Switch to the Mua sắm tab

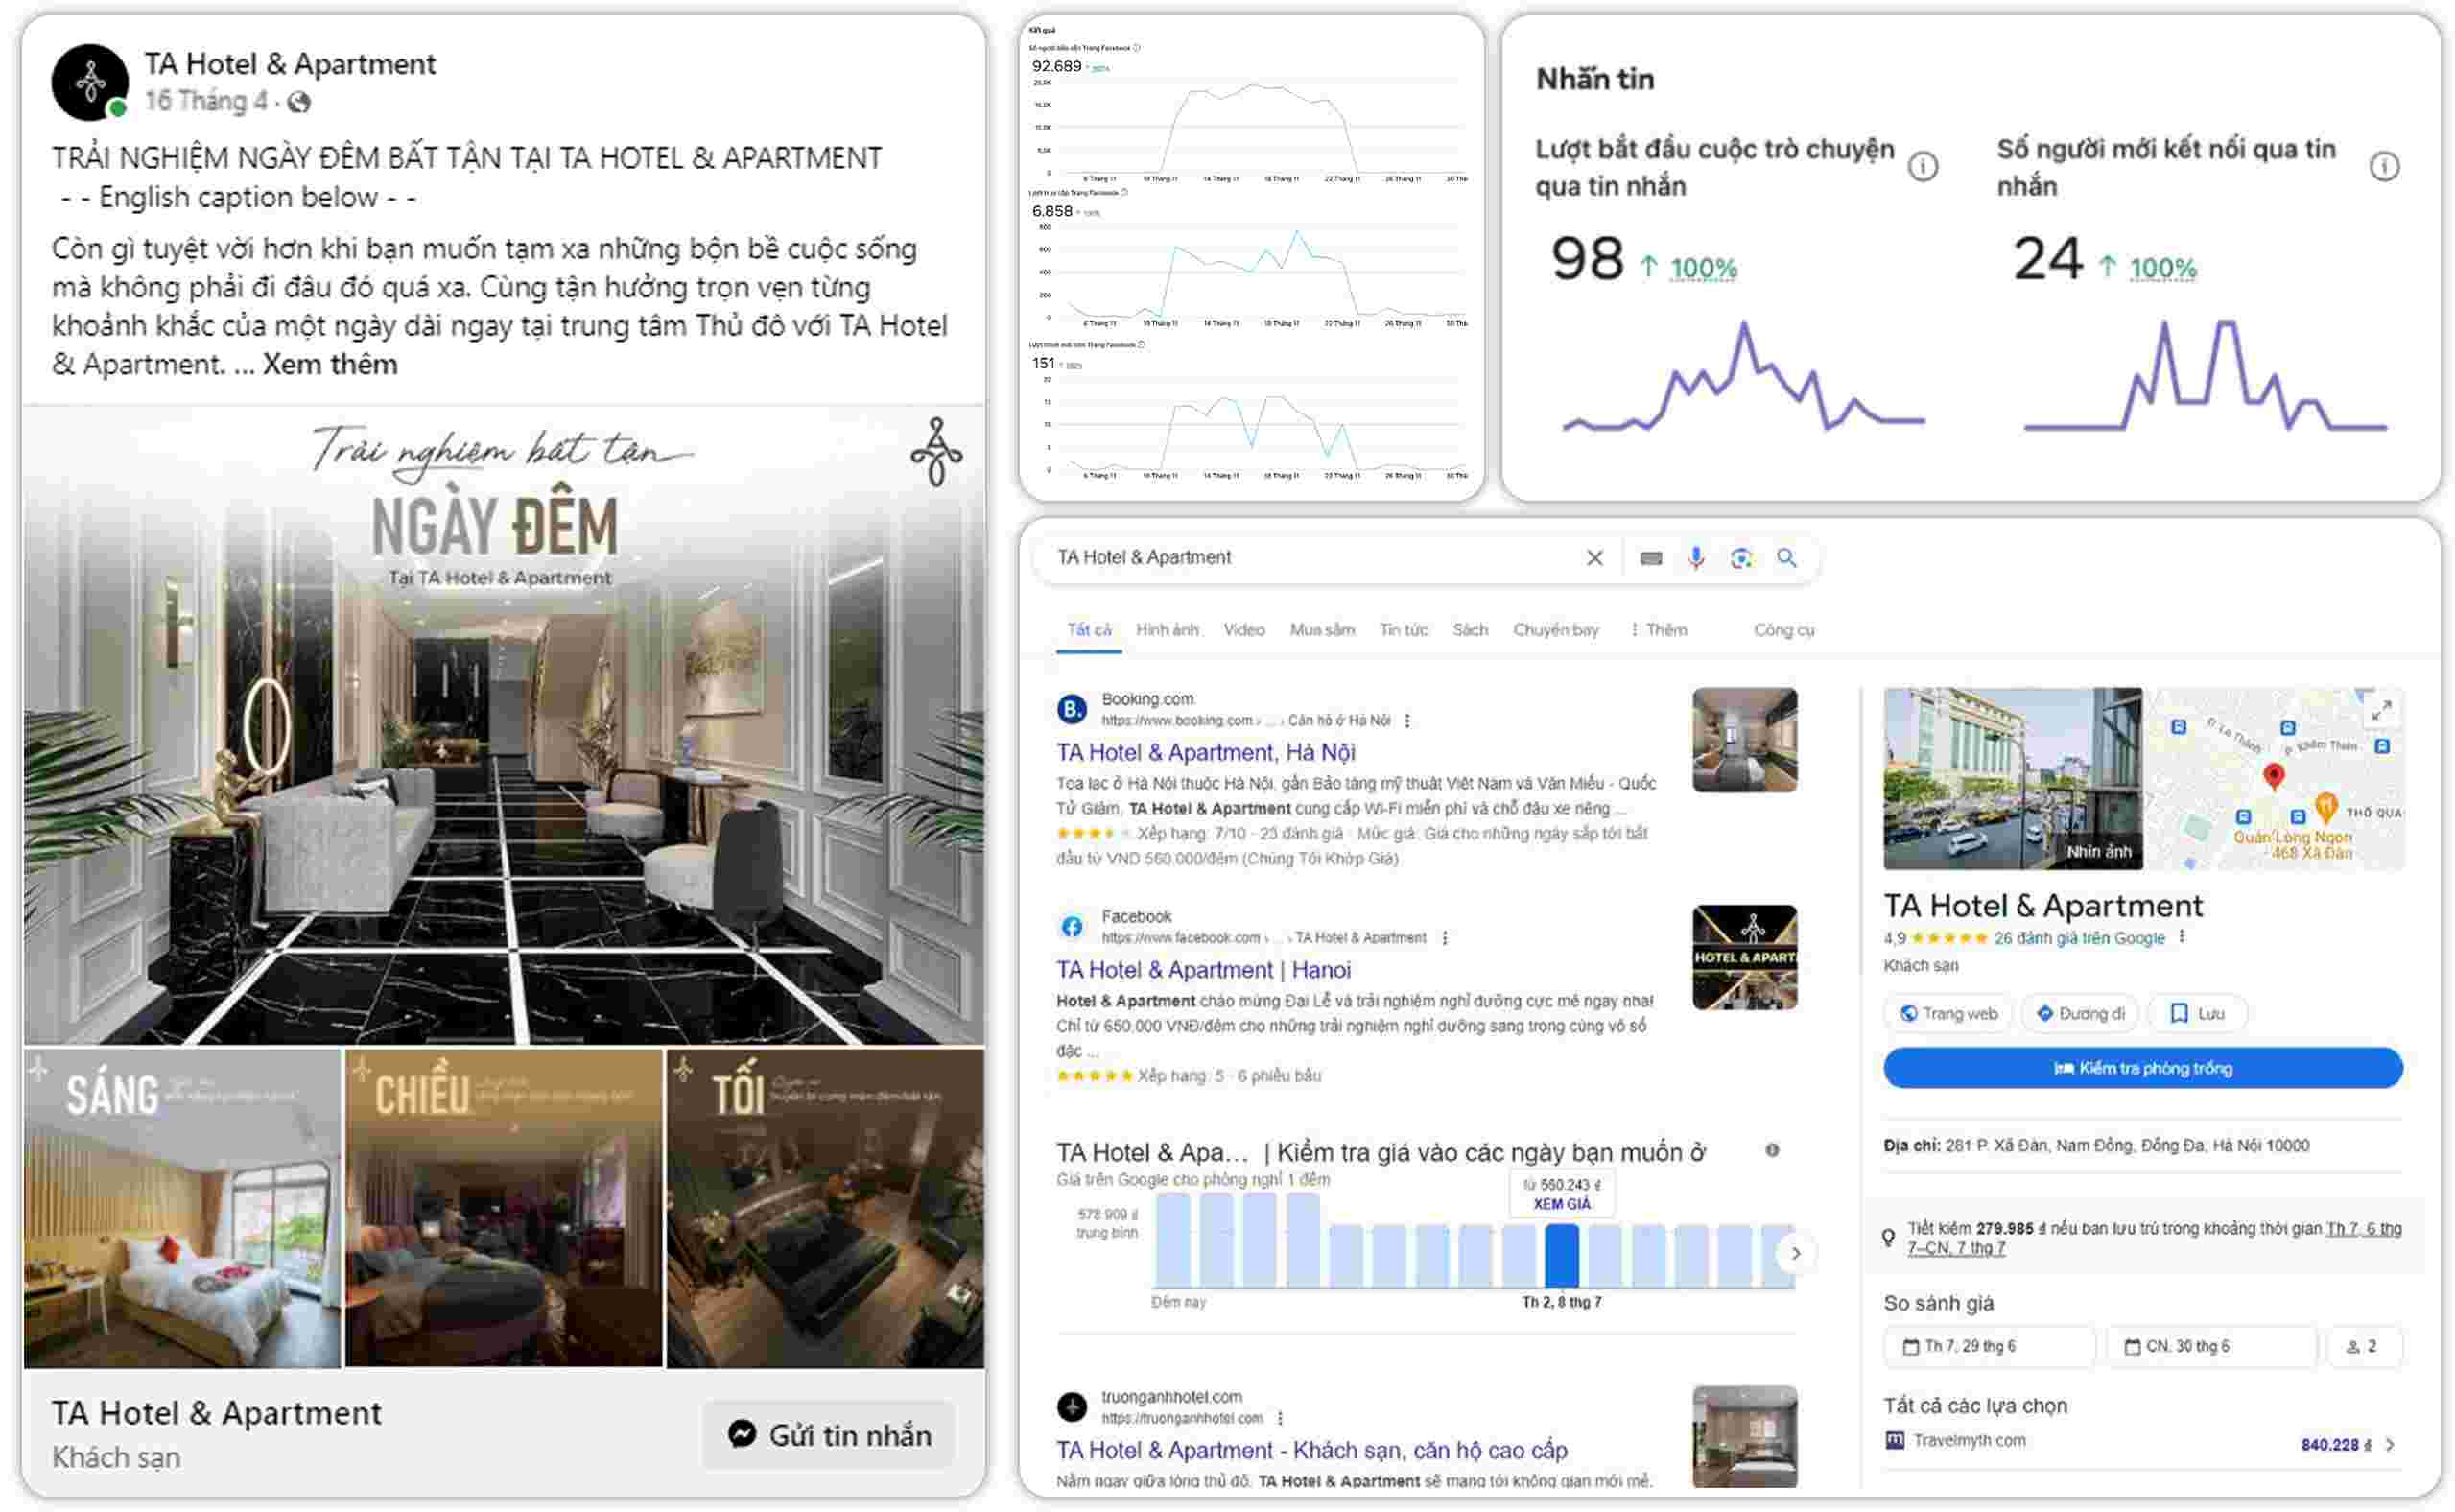click(x=1322, y=630)
